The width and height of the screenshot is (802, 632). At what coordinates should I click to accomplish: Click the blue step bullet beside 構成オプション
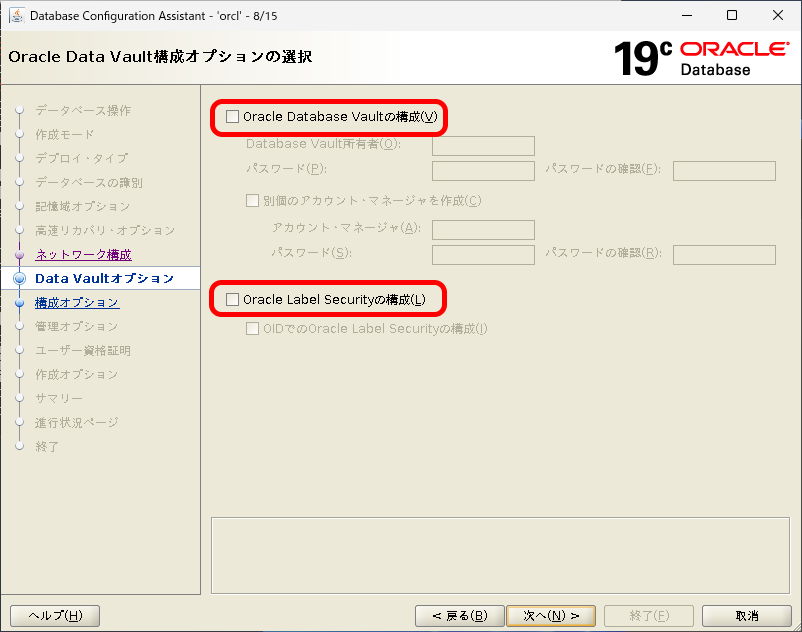[x=18, y=302]
